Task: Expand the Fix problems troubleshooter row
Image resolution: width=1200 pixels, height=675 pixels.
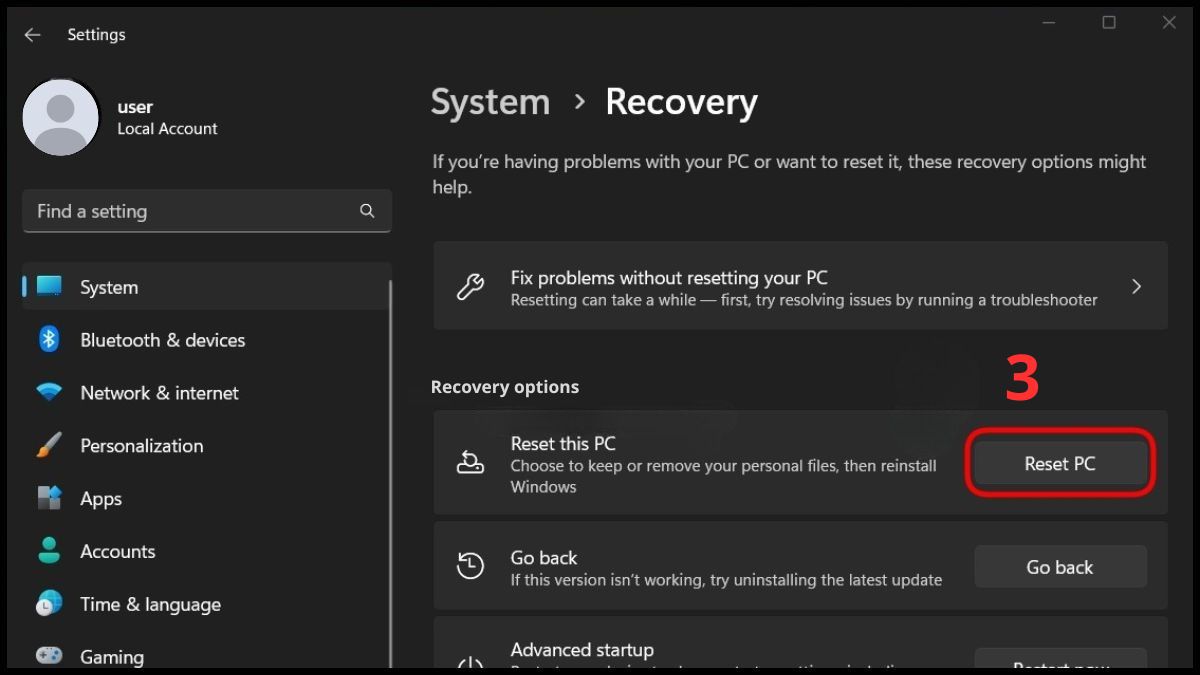Action: 800,286
